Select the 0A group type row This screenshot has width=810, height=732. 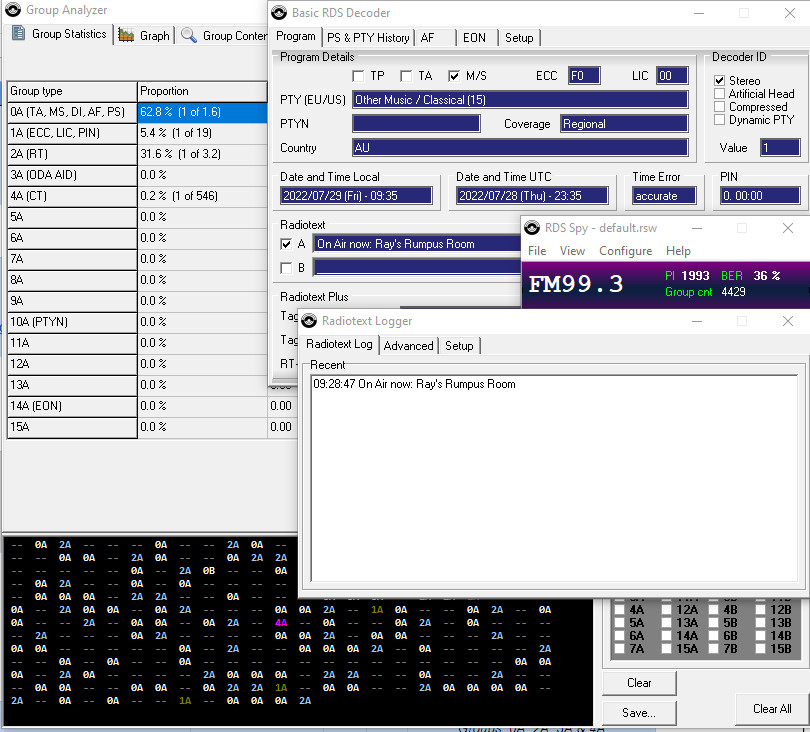[70, 112]
